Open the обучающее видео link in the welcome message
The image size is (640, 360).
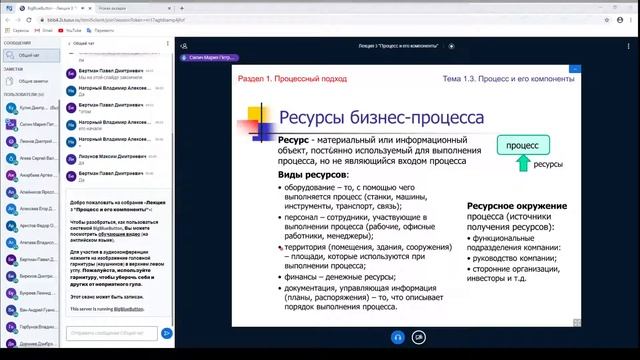click(x=119, y=234)
